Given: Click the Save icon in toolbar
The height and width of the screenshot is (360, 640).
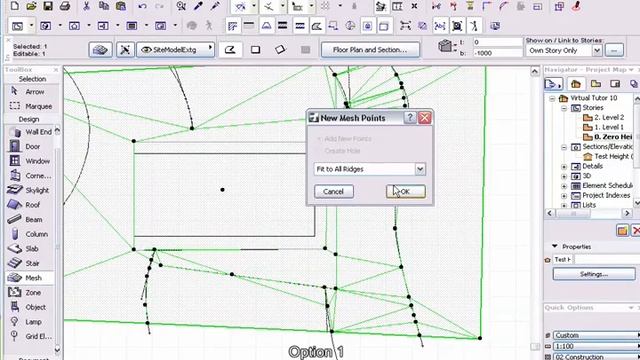Looking at the screenshot, I should click(x=48, y=6).
